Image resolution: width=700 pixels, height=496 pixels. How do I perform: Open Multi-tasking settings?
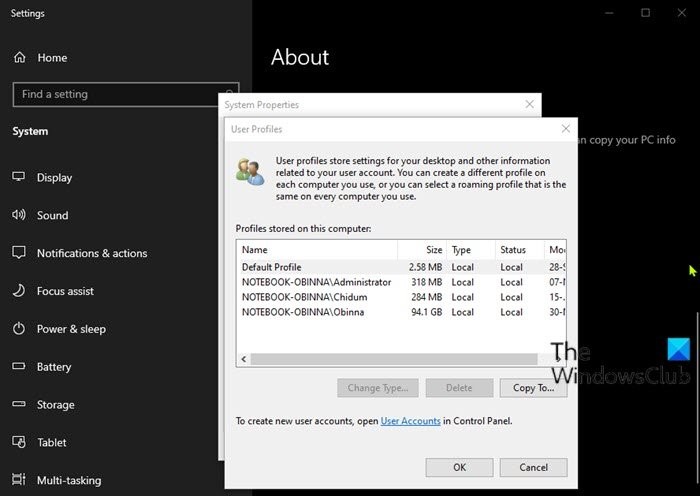click(x=69, y=480)
